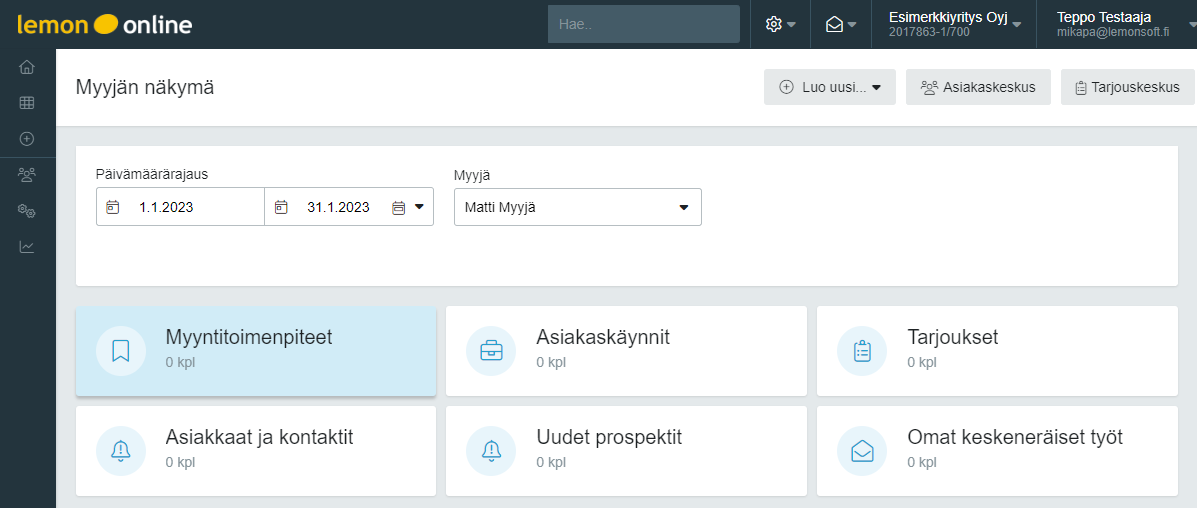The width and height of the screenshot is (1197, 508).
Task: Open the customers people icon in sidebar
Action: pos(27,175)
